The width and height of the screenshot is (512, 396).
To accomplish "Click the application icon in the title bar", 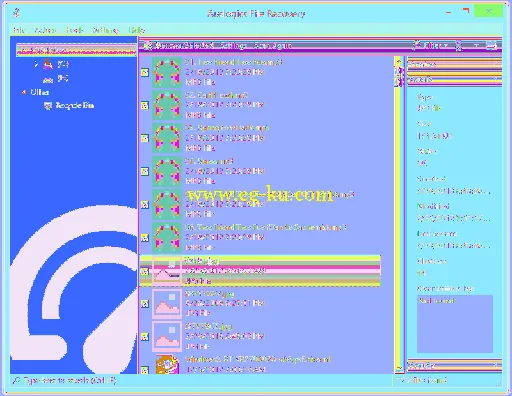I will pyautogui.click(x=16, y=13).
